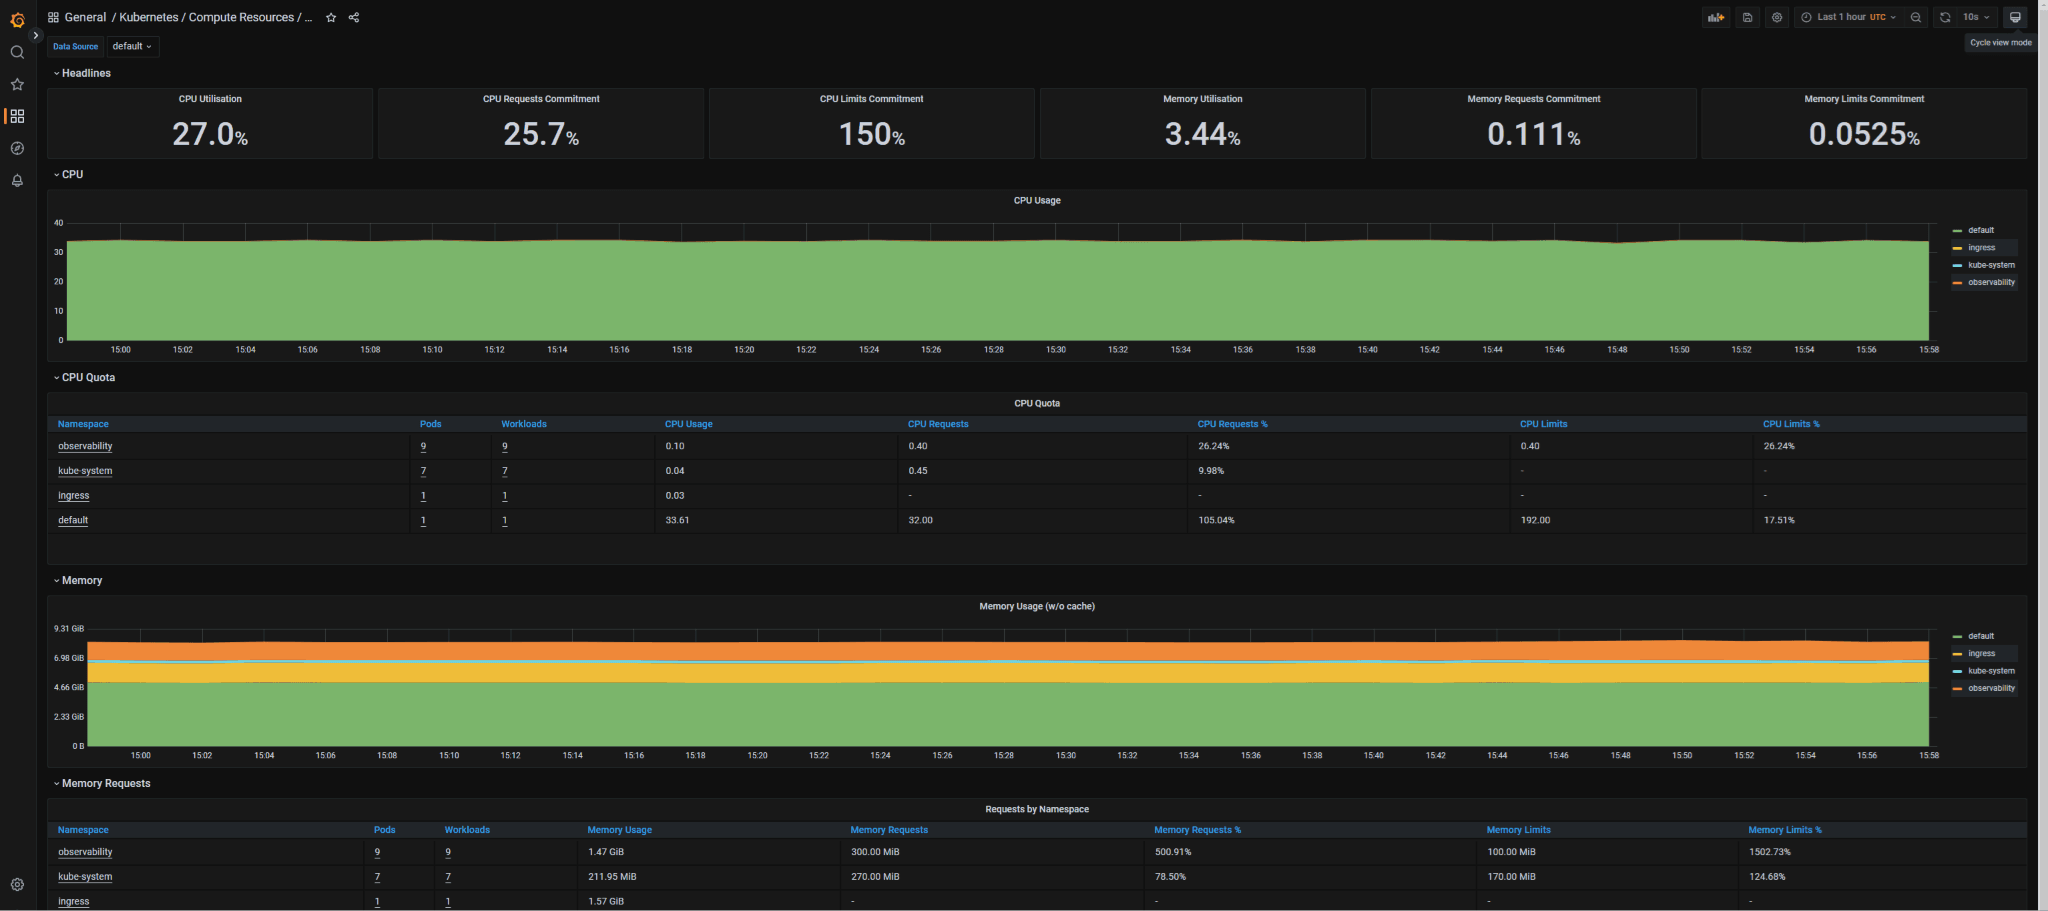
Task: Click the Data Source variable label
Action: (76, 46)
